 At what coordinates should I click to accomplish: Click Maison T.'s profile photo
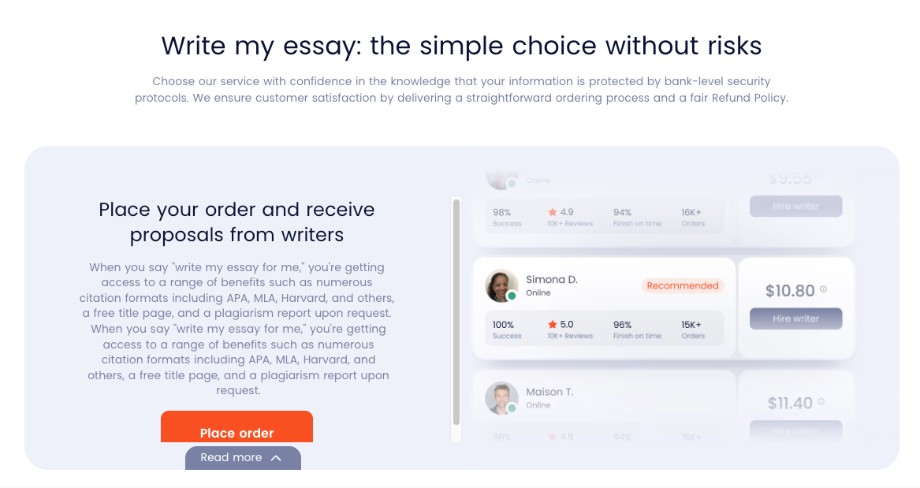click(x=501, y=398)
